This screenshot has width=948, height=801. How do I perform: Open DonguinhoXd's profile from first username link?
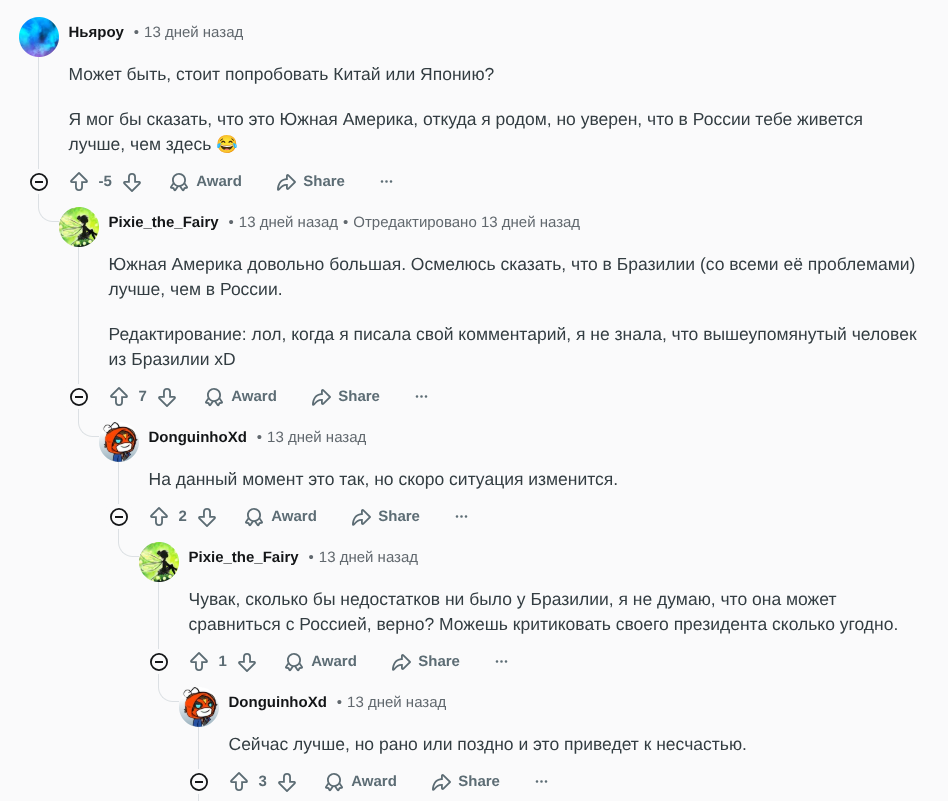(197, 437)
